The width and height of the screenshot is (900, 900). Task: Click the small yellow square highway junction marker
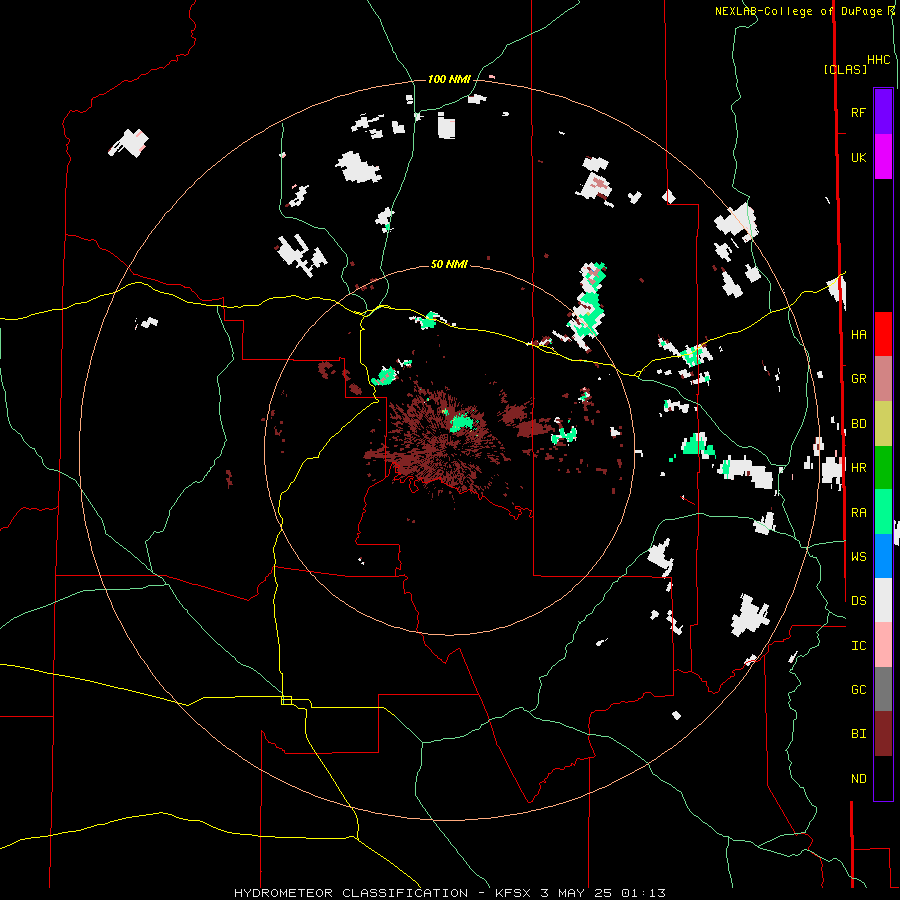coord(286,700)
